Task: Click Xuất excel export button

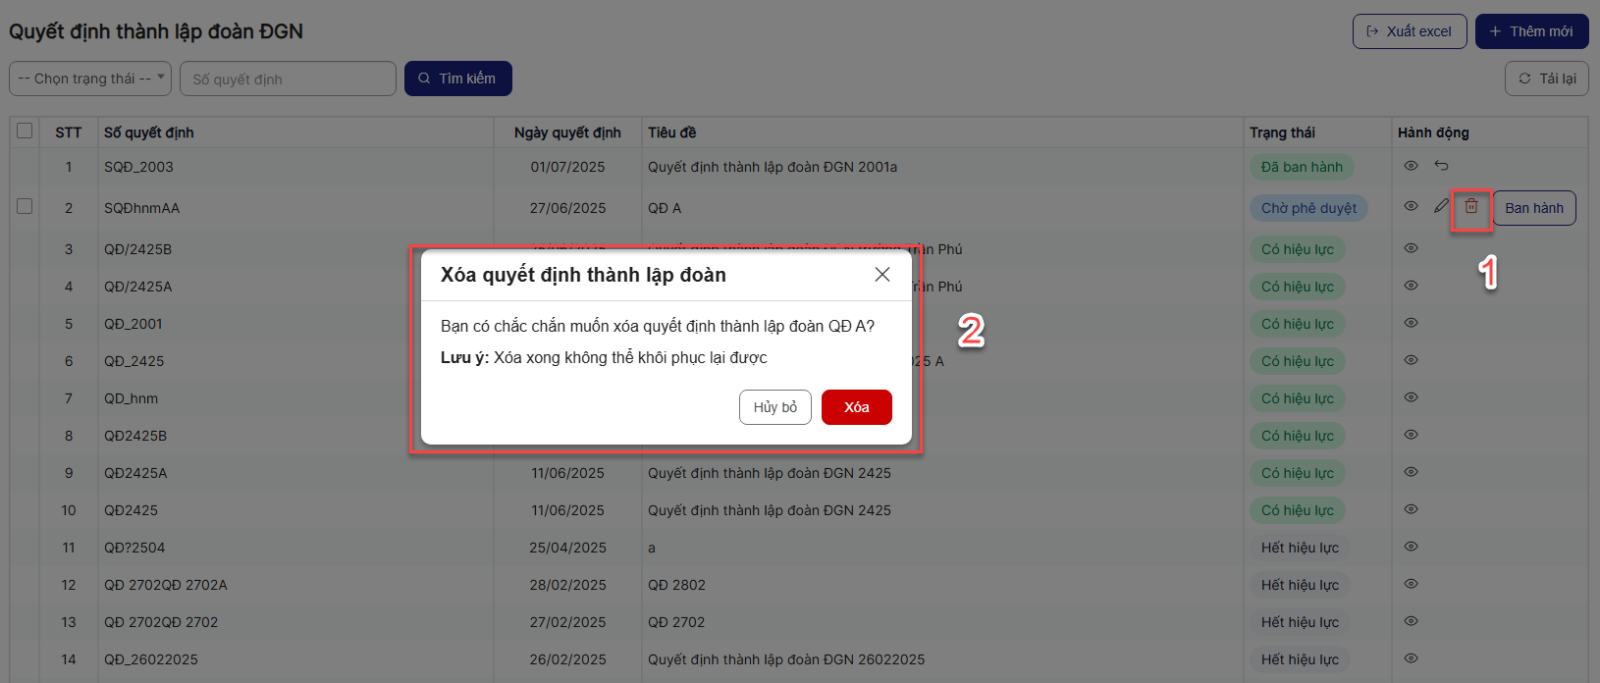Action: click(1409, 32)
